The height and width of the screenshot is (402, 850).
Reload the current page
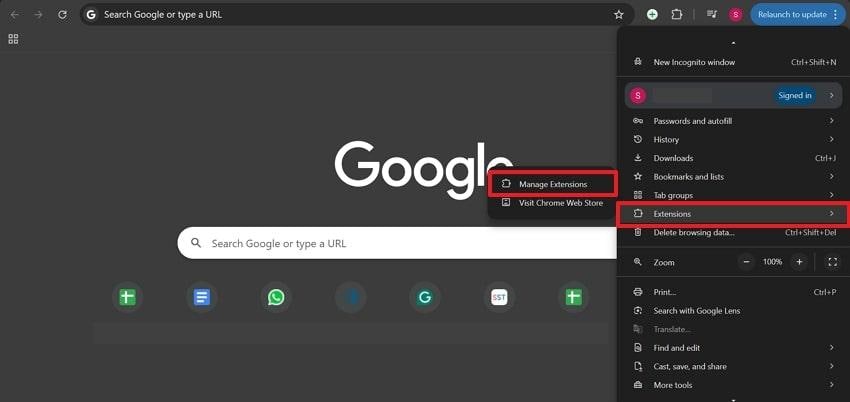pyautogui.click(x=62, y=15)
